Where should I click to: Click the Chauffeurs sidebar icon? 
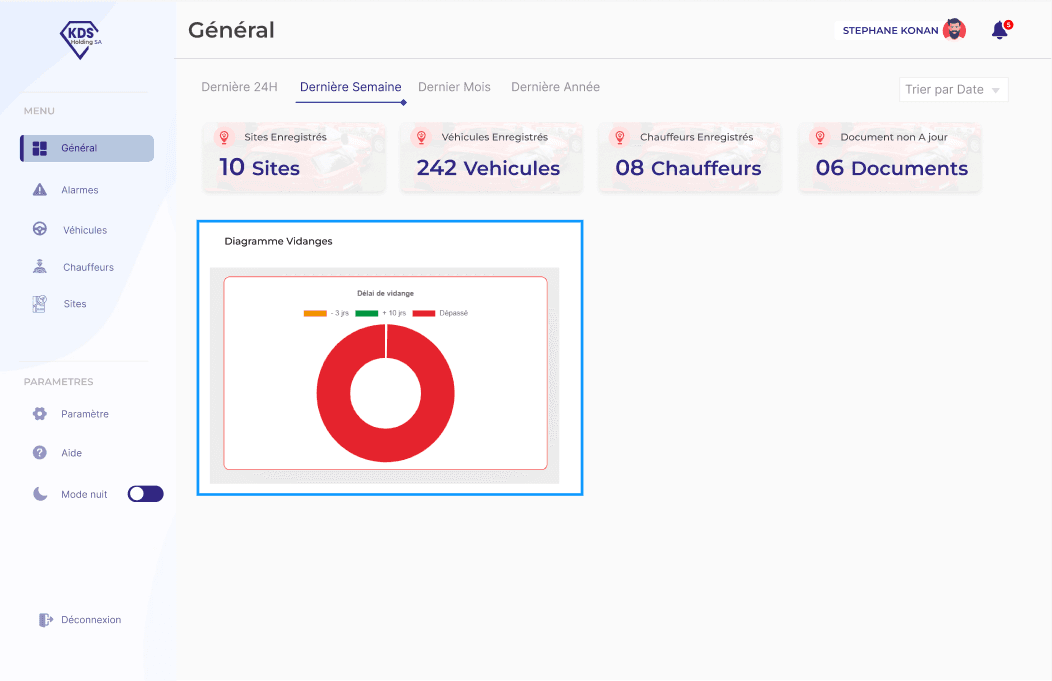pyautogui.click(x=39, y=266)
